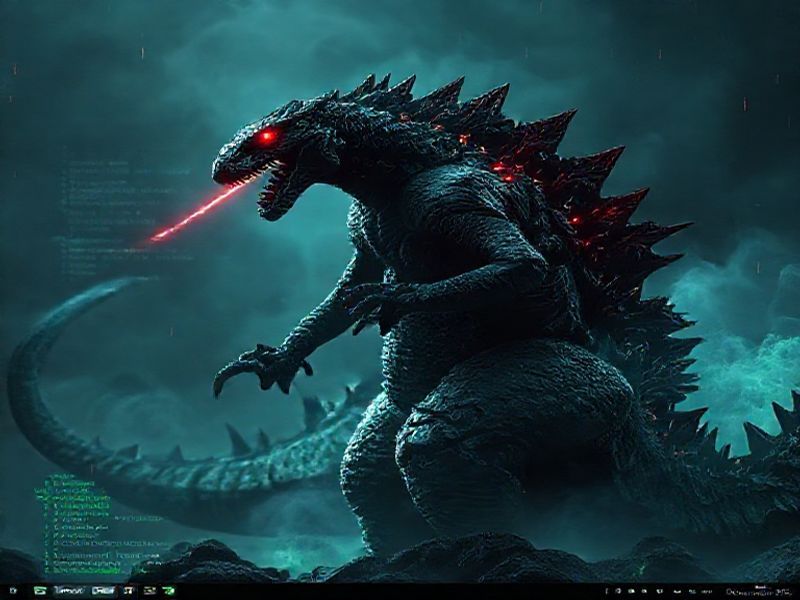
Task: Click the fourth icon in the system tray
Action: tap(644, 591)
